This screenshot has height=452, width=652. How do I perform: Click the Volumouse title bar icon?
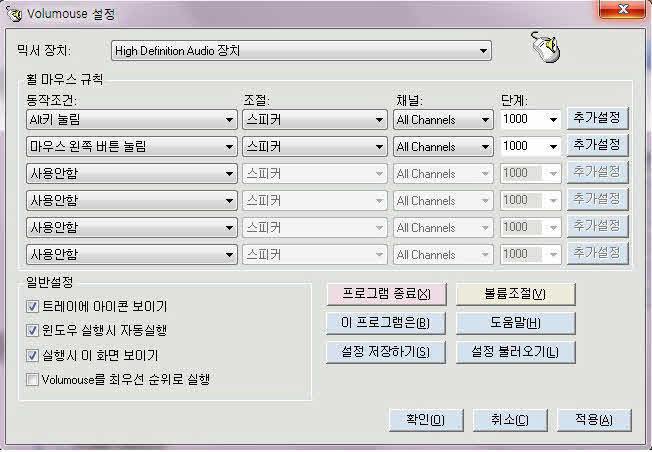click(x=14, y=14)
